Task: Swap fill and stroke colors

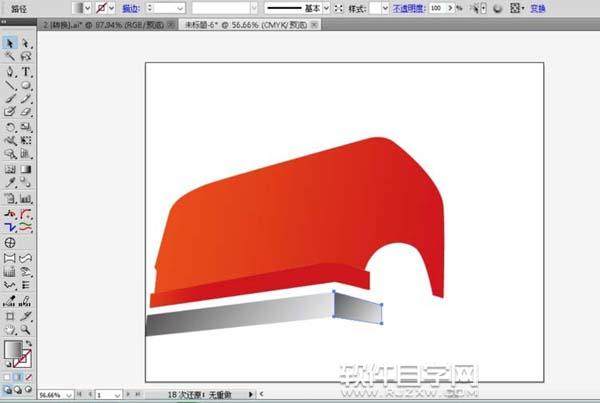Action: pos(28,343)
